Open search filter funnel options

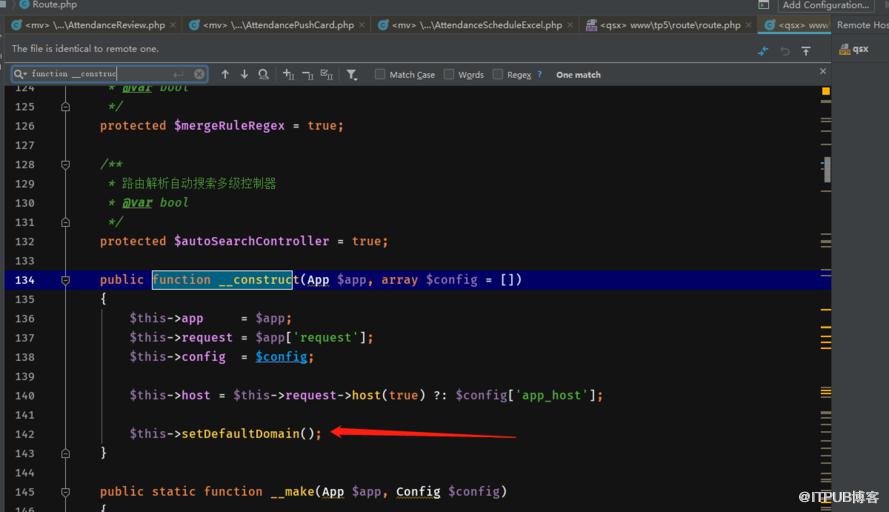pos(352,74)
